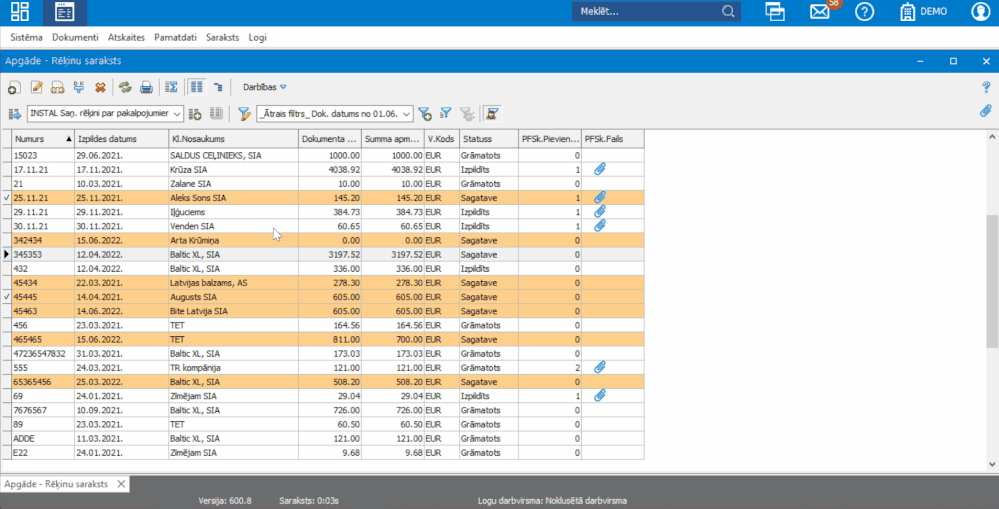Expand the Darbības dropdown
The image size is (999, 509).
coord(264,87)
